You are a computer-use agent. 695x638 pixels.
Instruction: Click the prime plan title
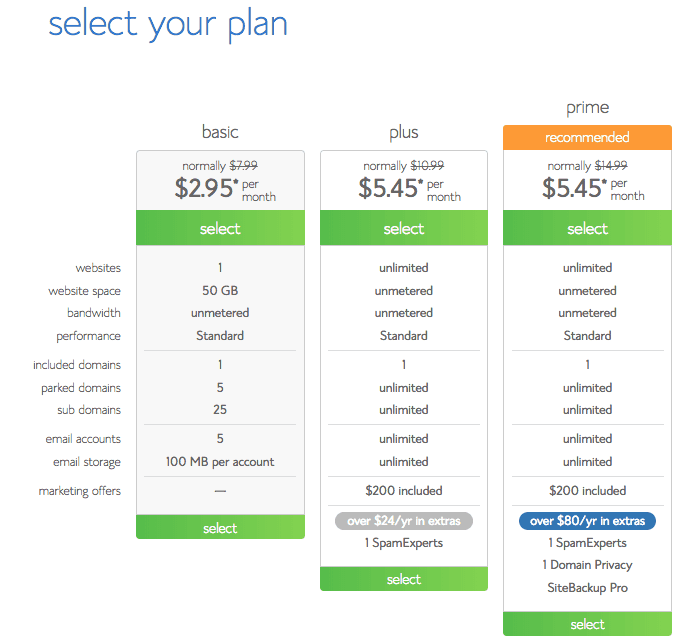pos(587,108)
